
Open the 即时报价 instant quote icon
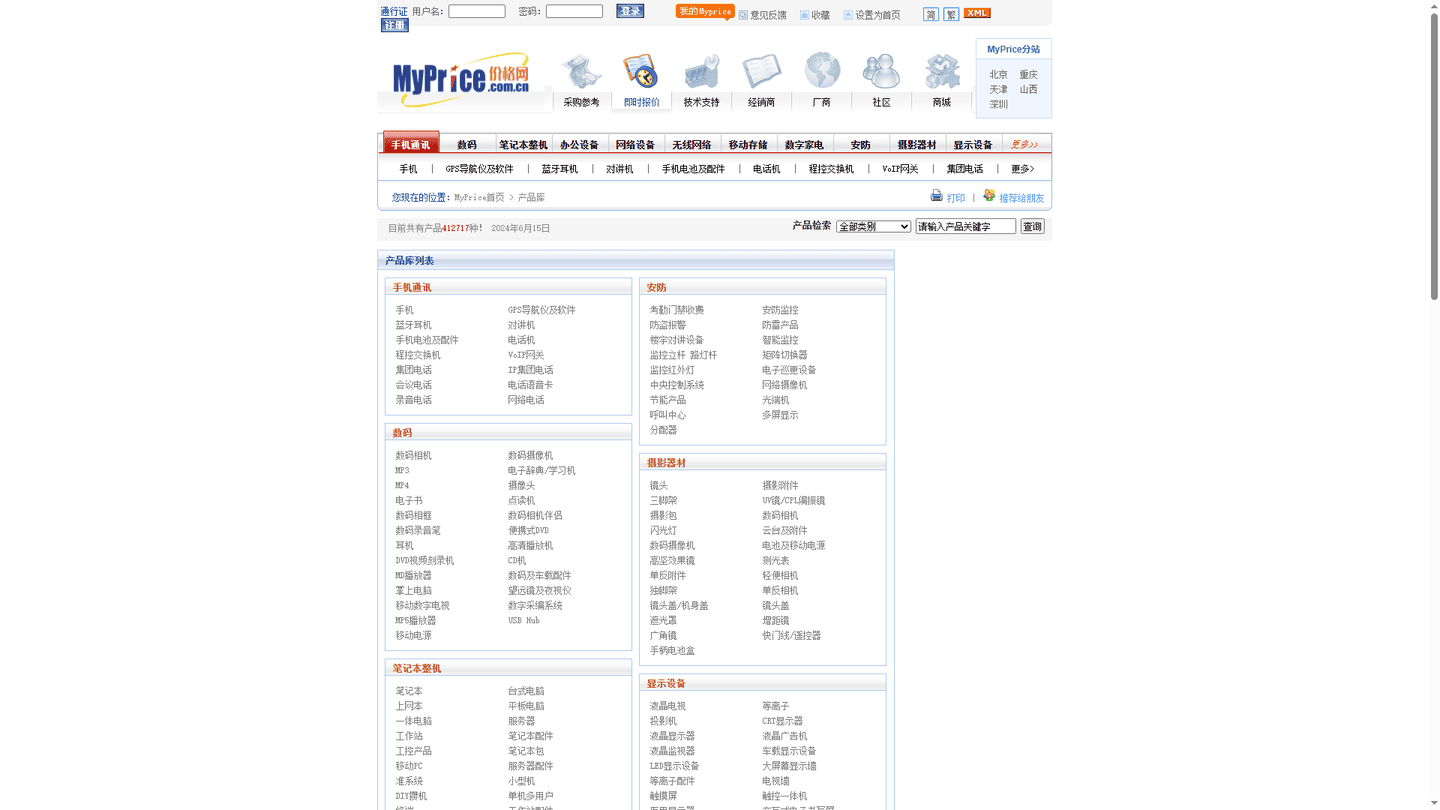tap(641, 72)
